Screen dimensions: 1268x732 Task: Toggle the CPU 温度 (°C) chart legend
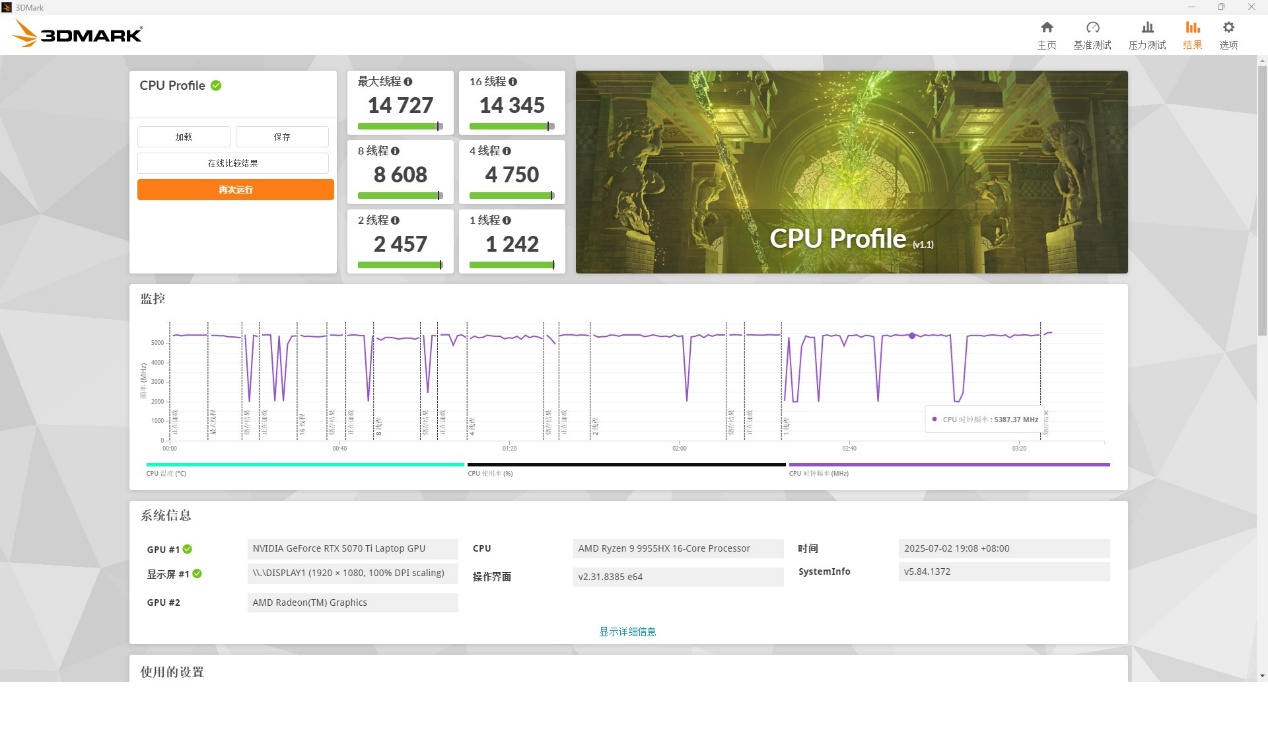click(305, 468)
